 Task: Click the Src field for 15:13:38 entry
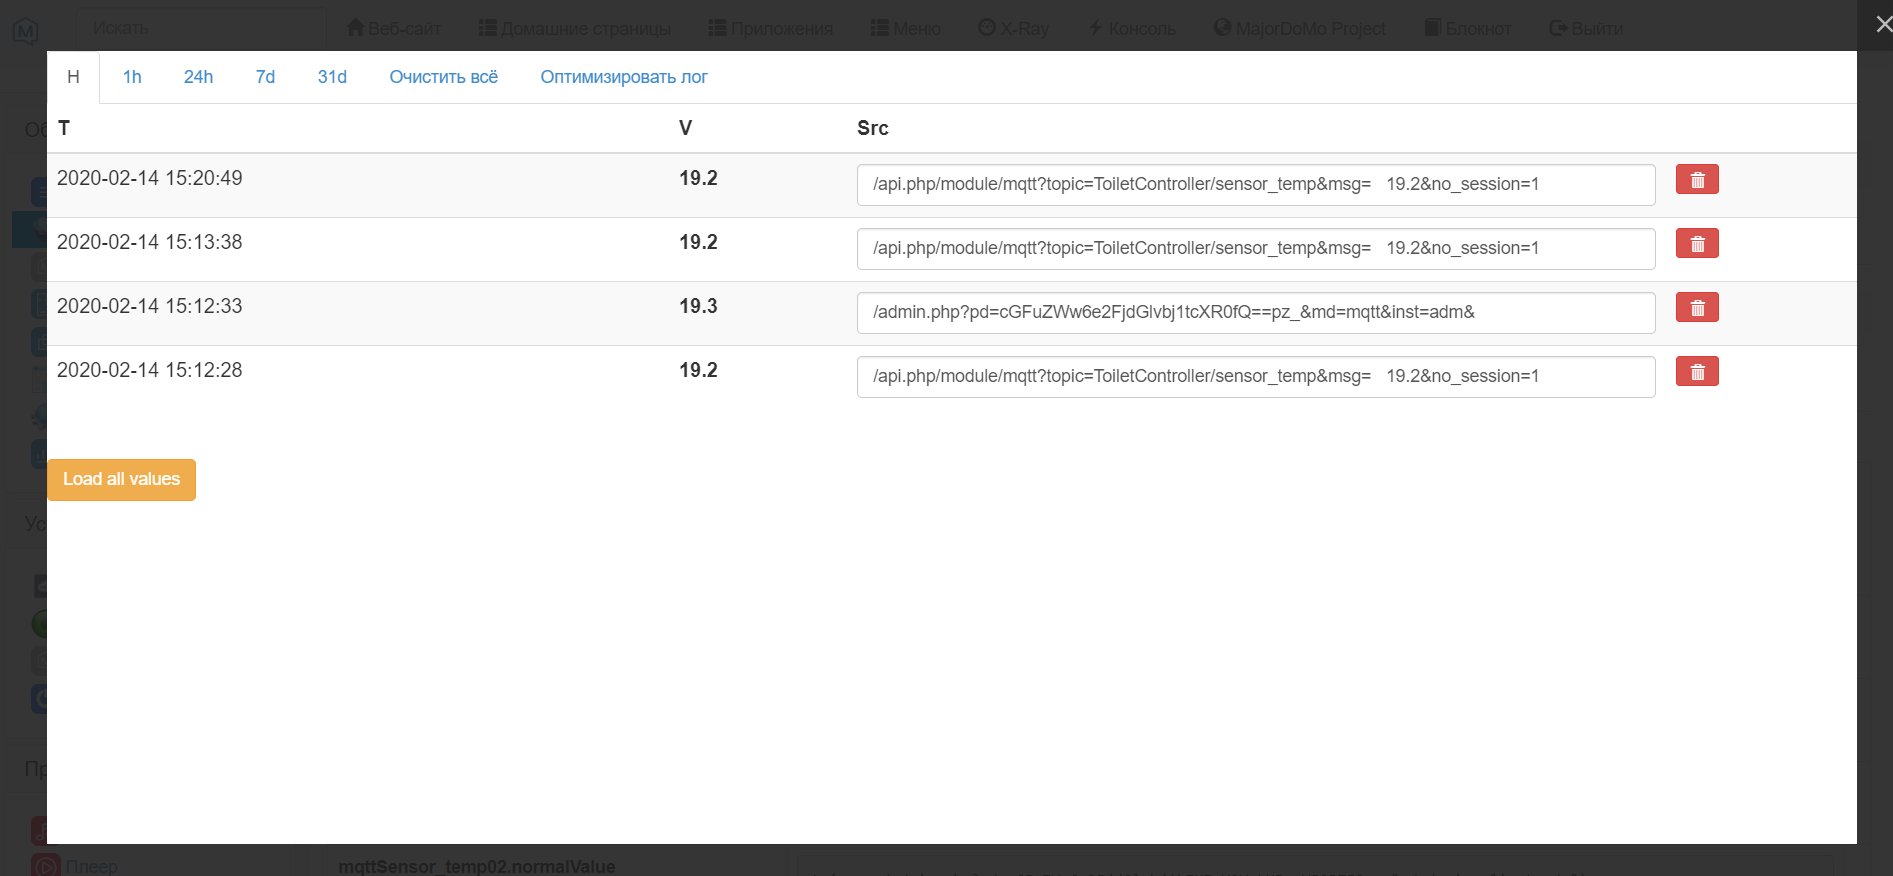(1255, 249)
